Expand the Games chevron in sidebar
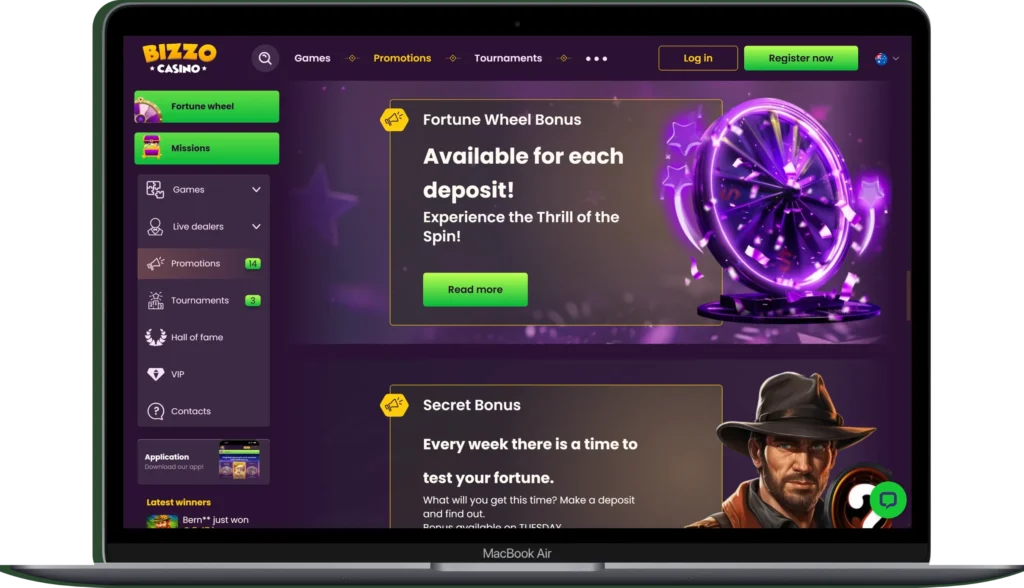Image resolution: width=1024 pixels, height=588 pixels. coord(256,189)
